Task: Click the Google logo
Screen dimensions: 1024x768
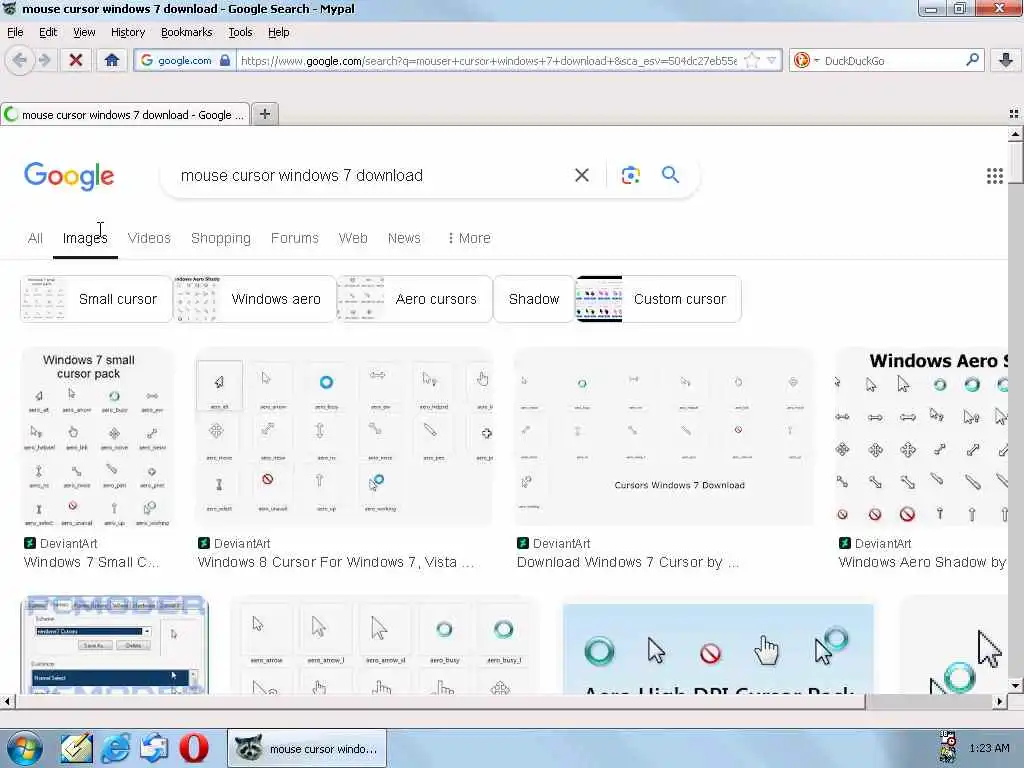Action: click(69, 176)
